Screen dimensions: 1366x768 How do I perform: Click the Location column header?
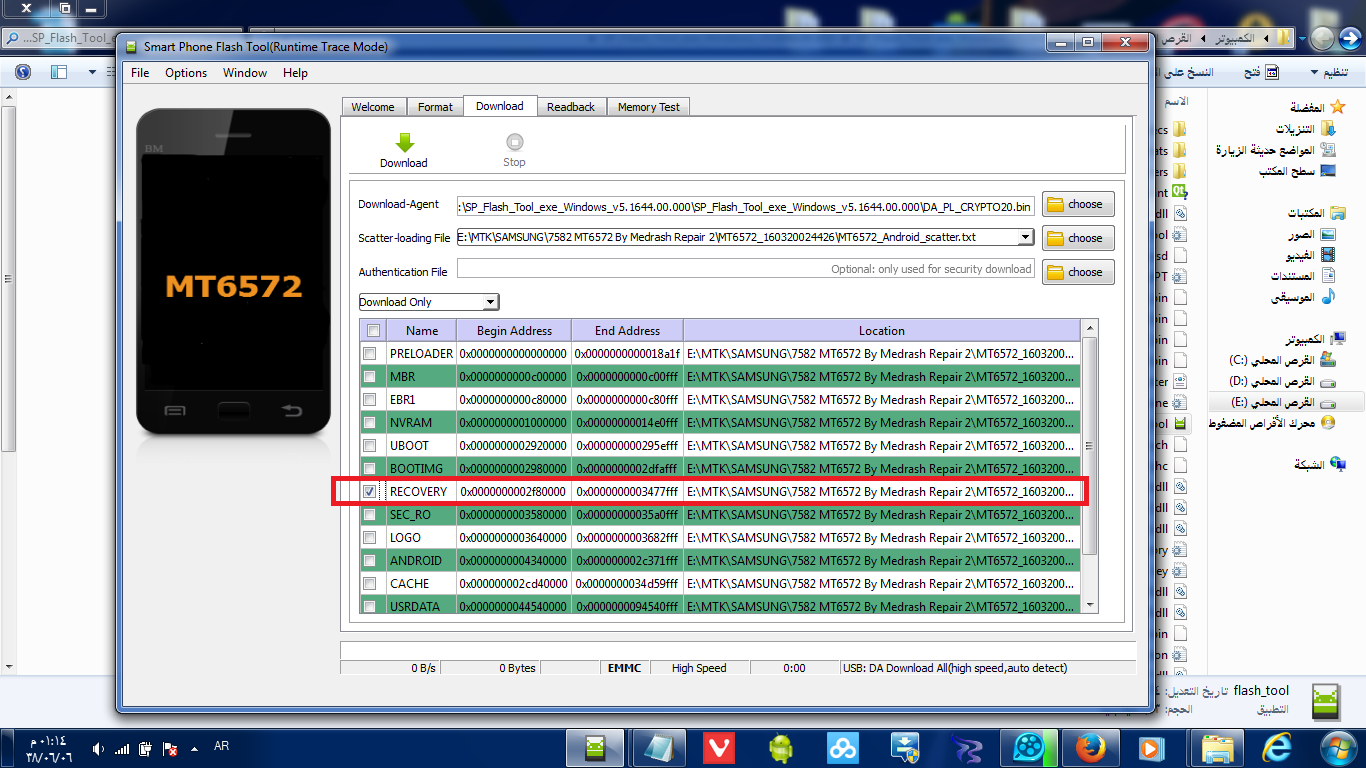pos(882,331)
